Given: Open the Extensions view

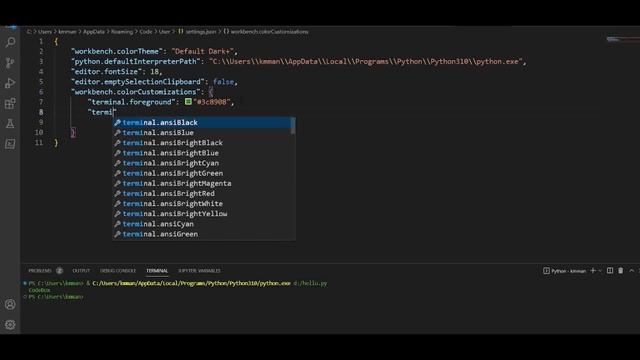Looking at the screenshot, I should [x=10, y=103].
